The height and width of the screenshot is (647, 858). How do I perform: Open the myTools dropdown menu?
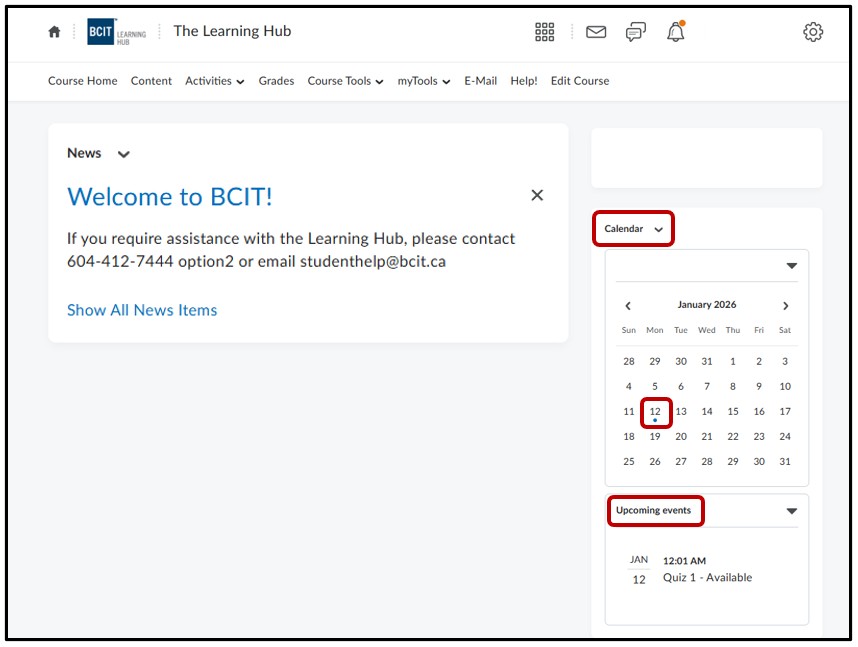pos(423,81)
